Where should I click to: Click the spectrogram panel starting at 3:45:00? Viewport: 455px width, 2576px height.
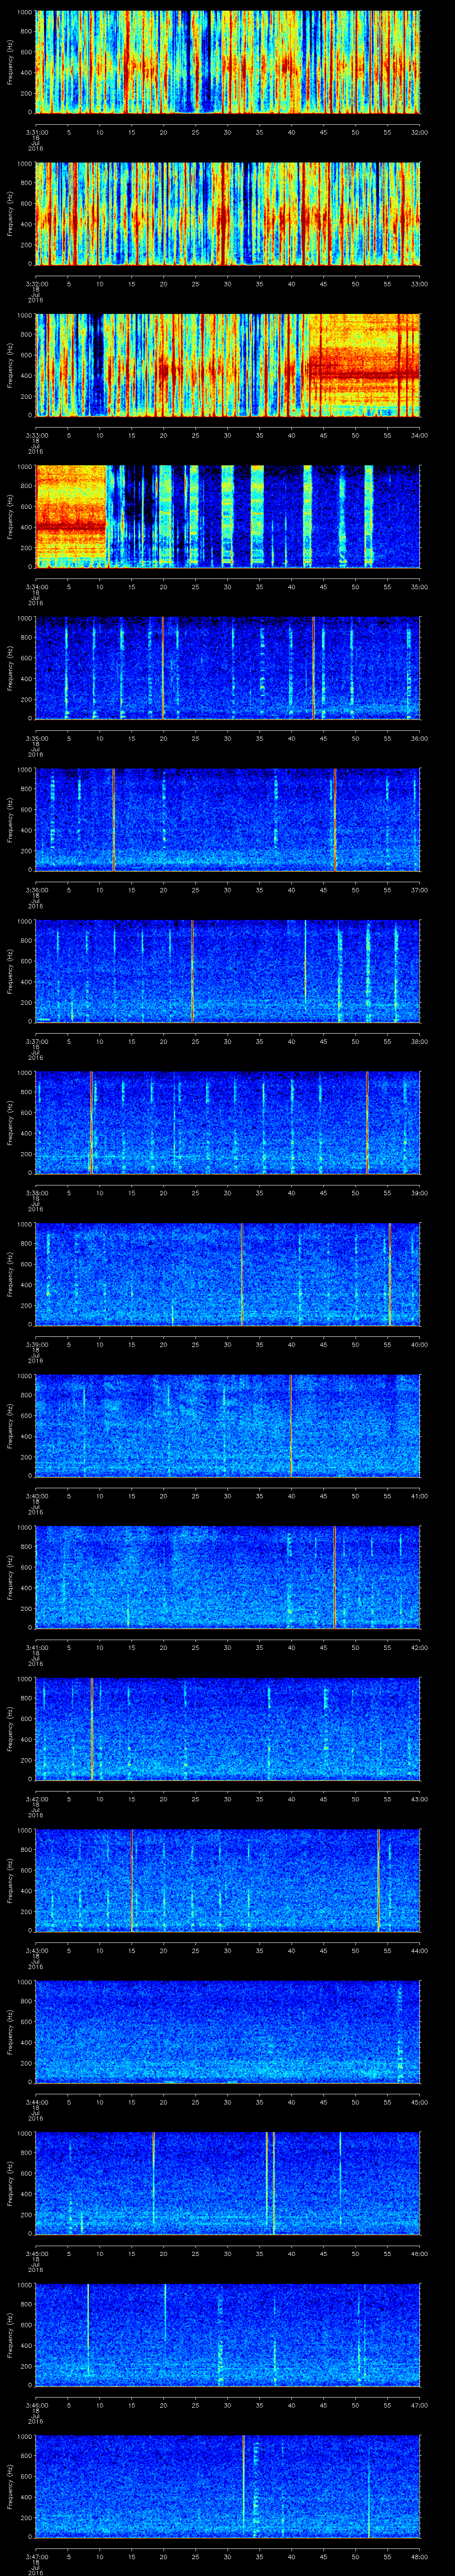228,2184
